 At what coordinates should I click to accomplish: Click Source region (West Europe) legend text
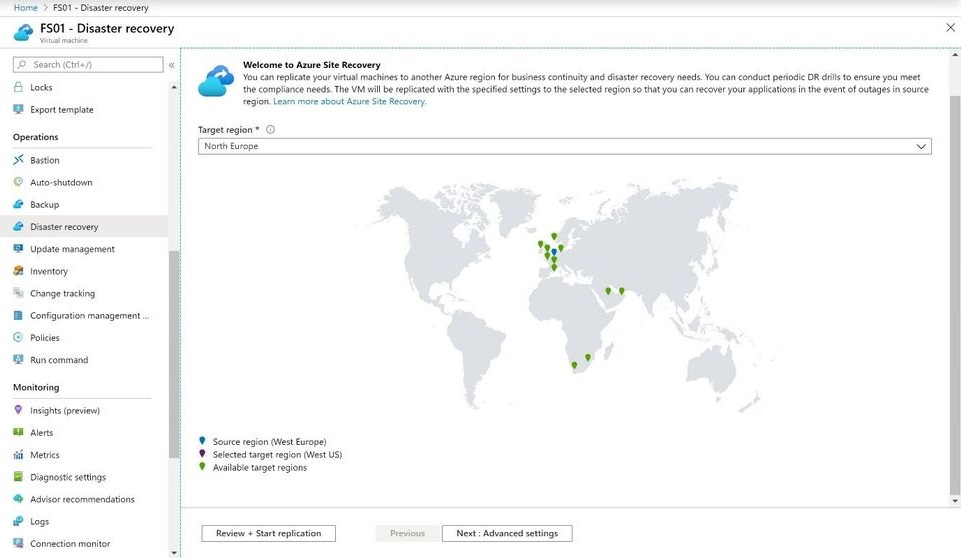pyautogui.click(x=269, y=441)
